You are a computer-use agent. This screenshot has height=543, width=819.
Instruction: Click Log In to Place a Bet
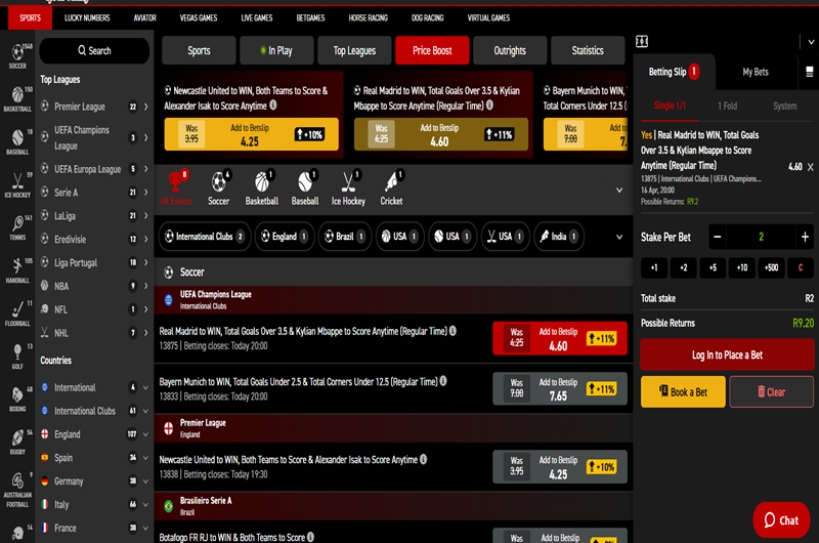pyautogui.click(x=727, y=355)
